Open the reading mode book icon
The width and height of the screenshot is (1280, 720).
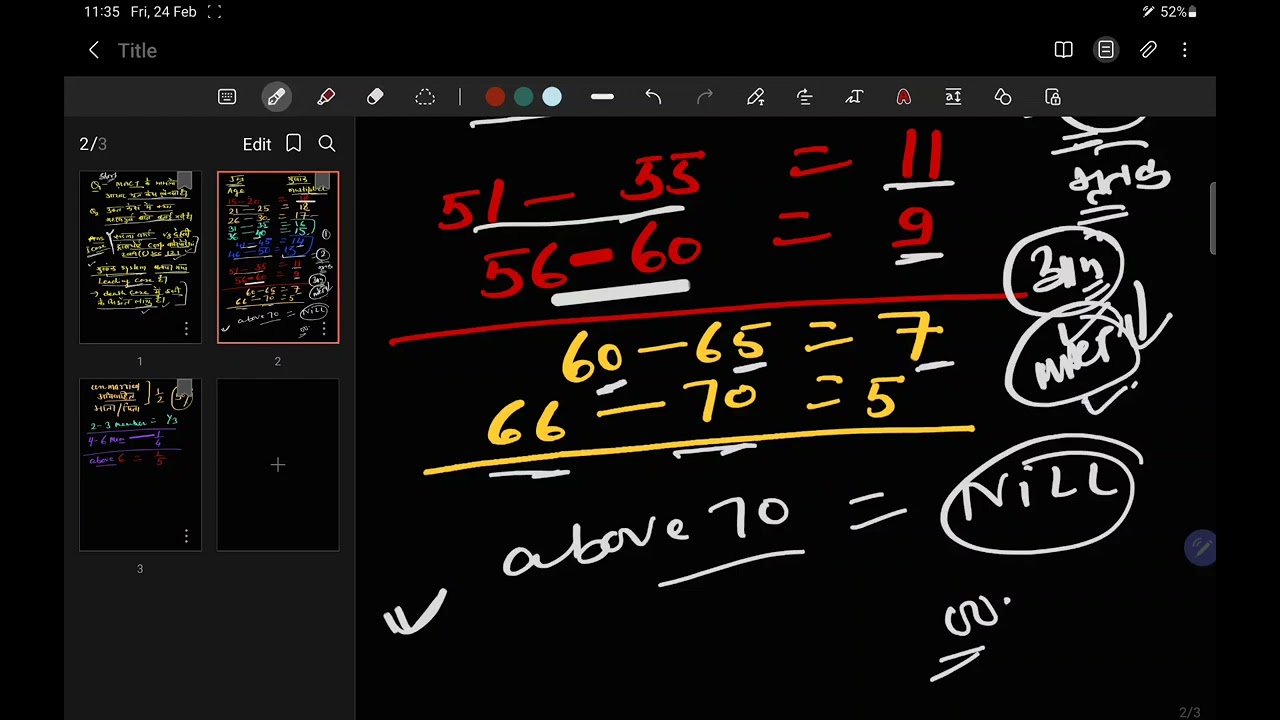tap(1063, 50)
